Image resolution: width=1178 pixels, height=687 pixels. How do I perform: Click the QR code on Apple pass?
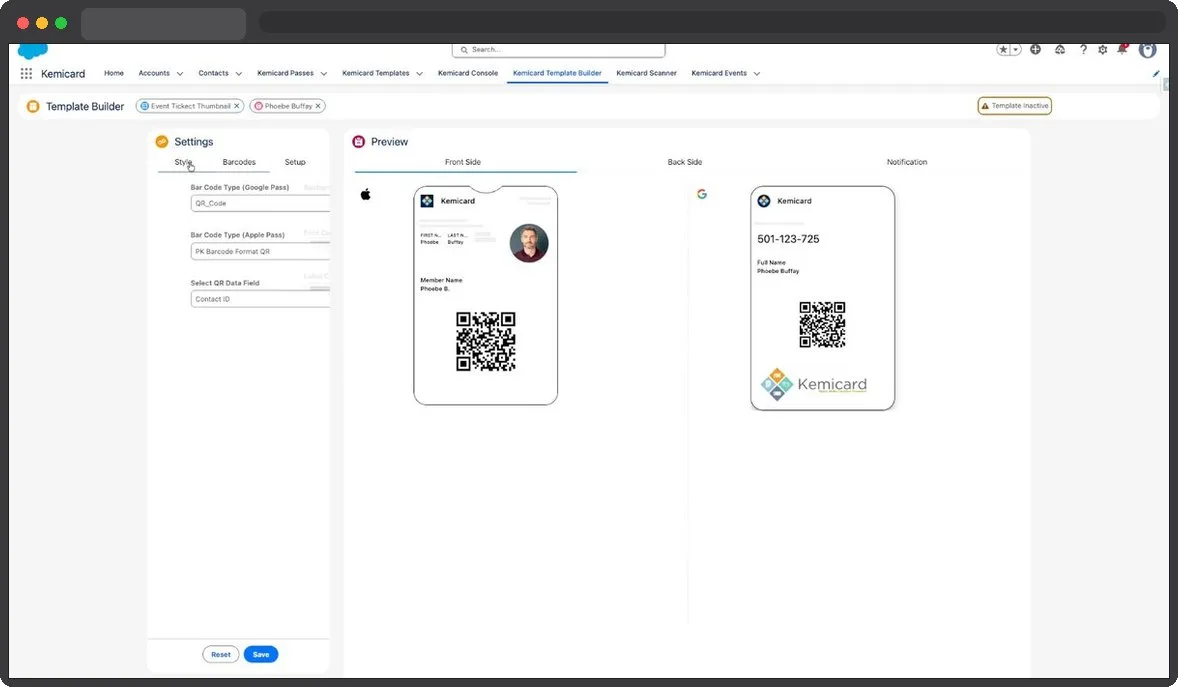coord(485,341)
